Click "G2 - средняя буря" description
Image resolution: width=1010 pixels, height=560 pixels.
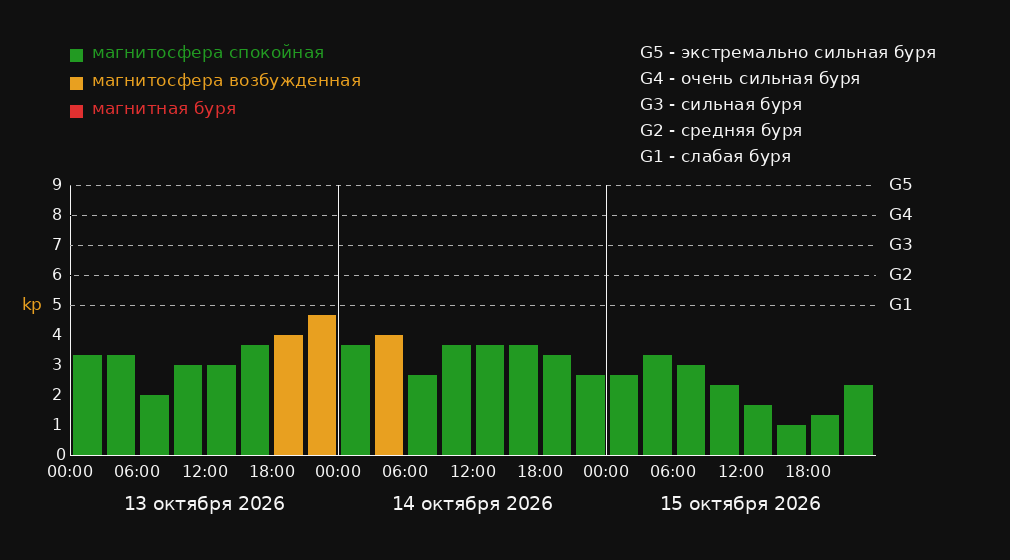pyautogui.click(x=721, y=131)
